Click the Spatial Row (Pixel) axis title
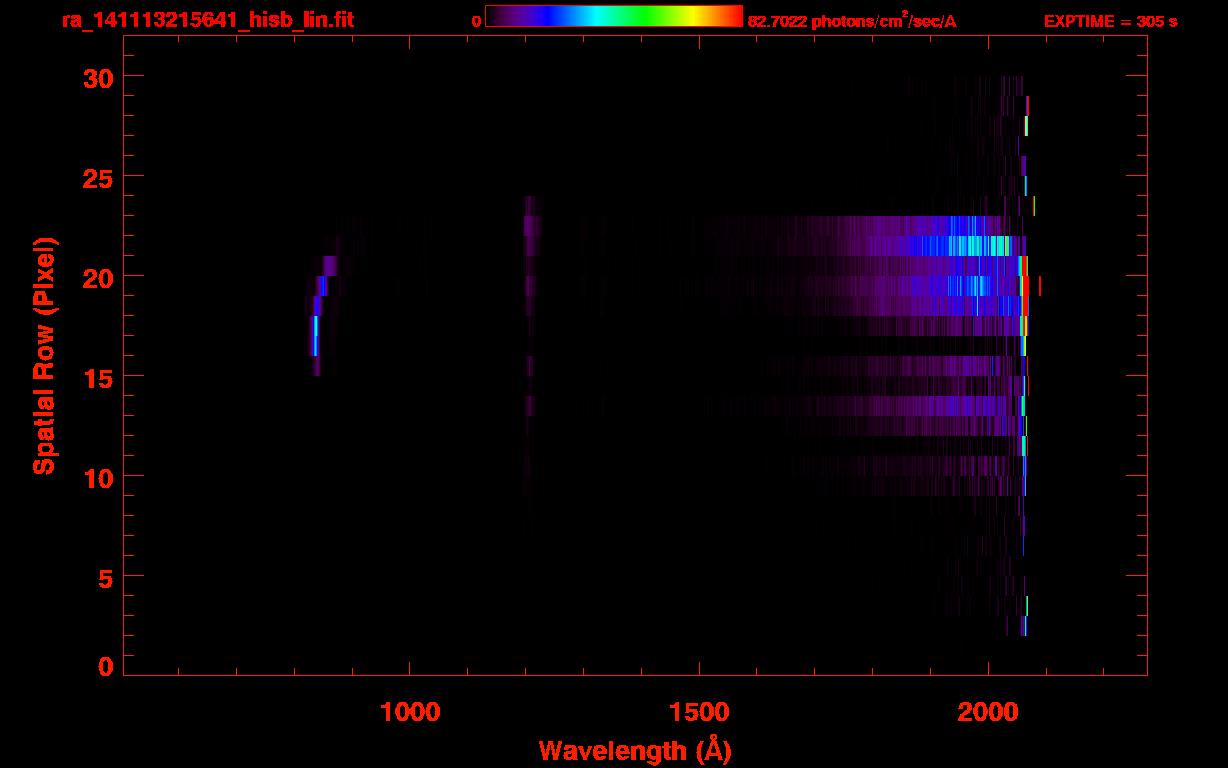1228x768 pixels. pos(44,355)
